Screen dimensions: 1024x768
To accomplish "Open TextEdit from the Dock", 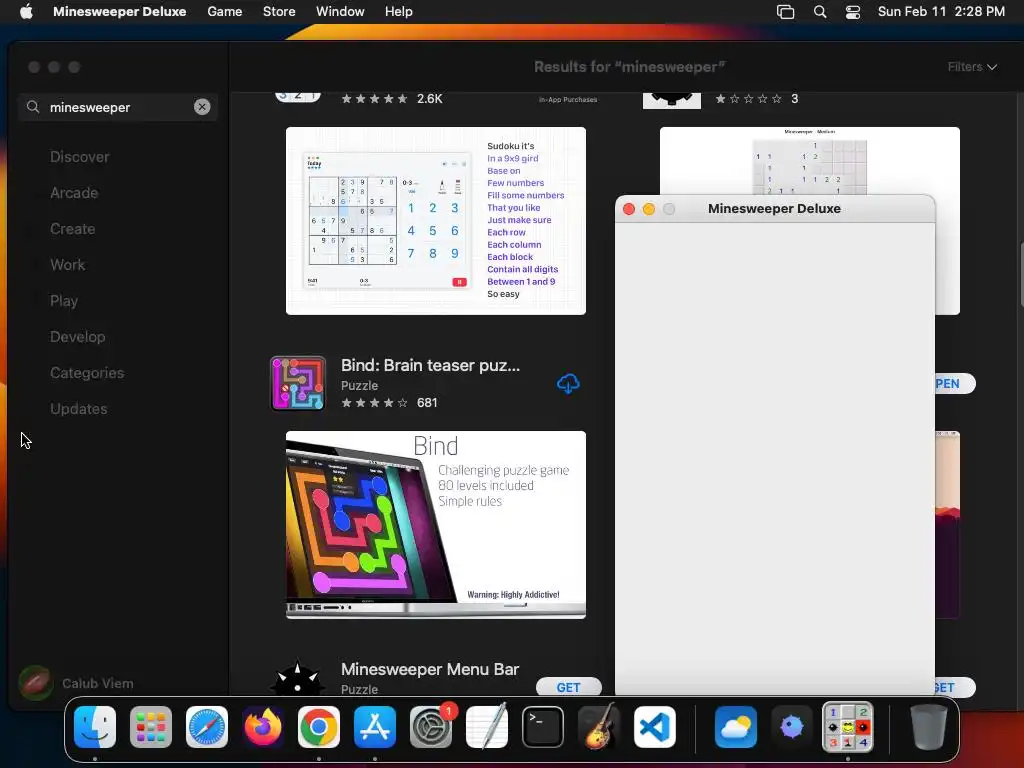I will pos(487,727).
